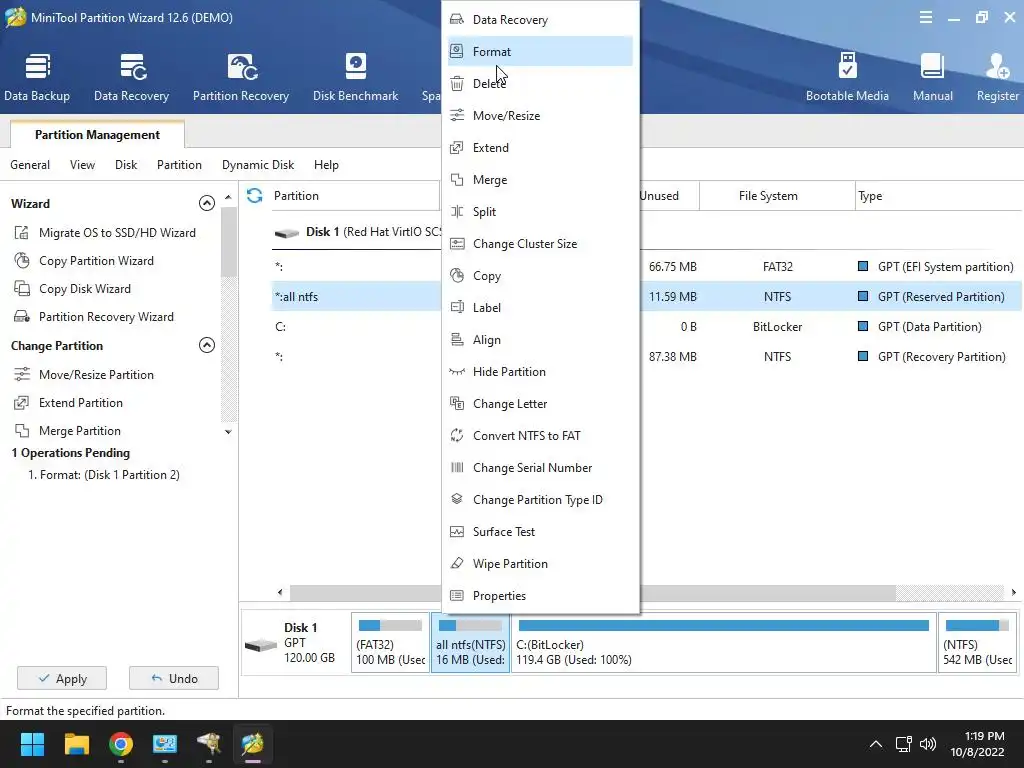Click Merge Partition in sidebar
The height and width of the screenshot is (768, 1024).
click(x=67, y=431)
